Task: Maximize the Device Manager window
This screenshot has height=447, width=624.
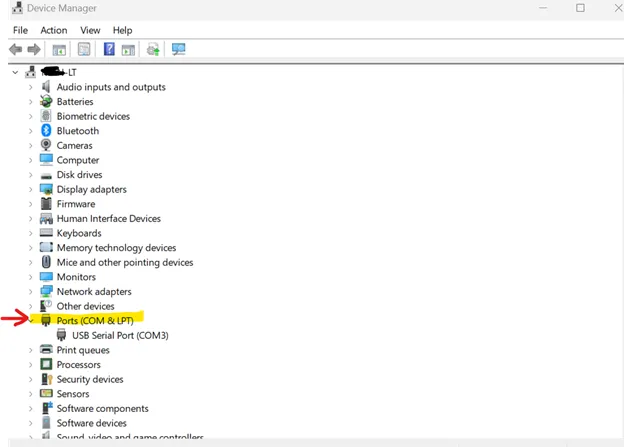Action: coord(580,8)
